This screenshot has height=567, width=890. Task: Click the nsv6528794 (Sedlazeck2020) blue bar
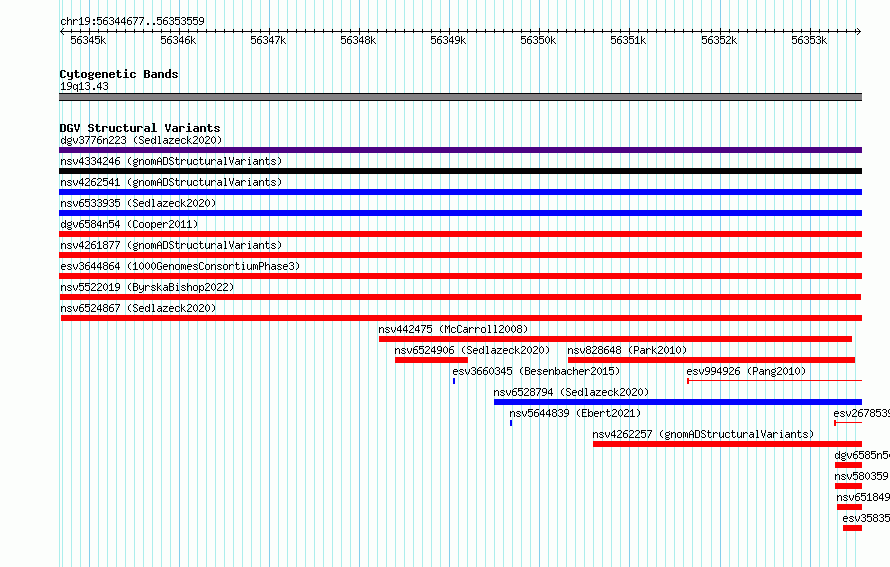(678, 402)
